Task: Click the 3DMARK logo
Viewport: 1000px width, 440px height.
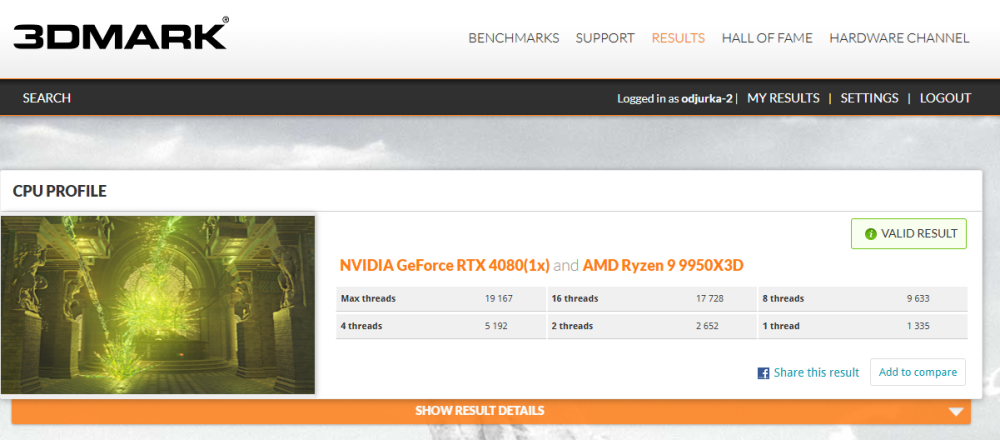Action: pos(121,34)
